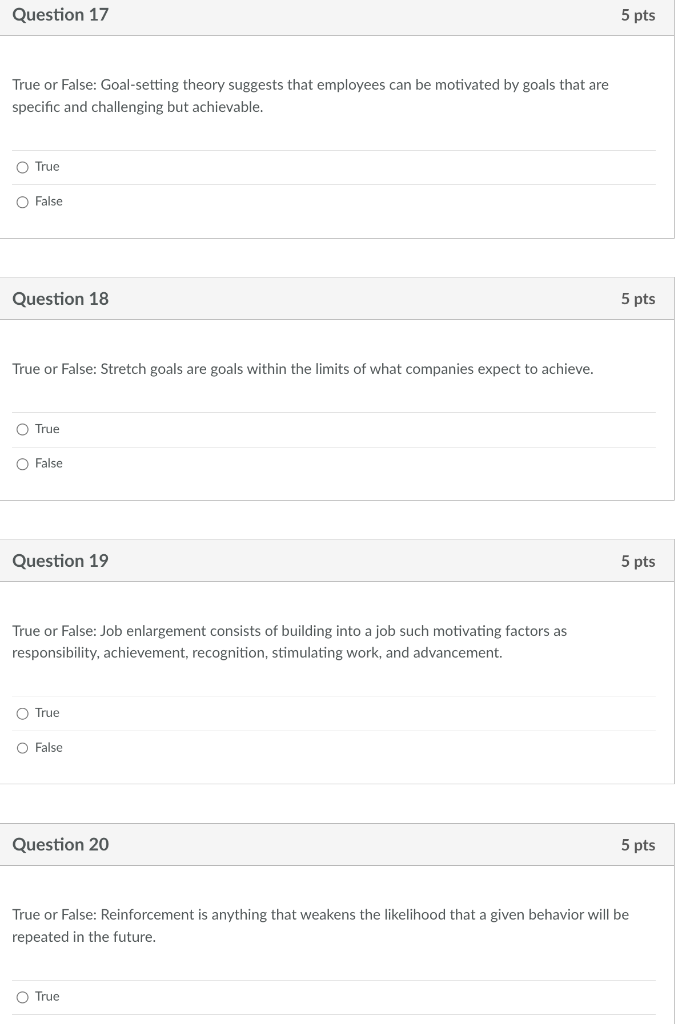Click the goal-setting theory question text

click(x=310, y=96)
